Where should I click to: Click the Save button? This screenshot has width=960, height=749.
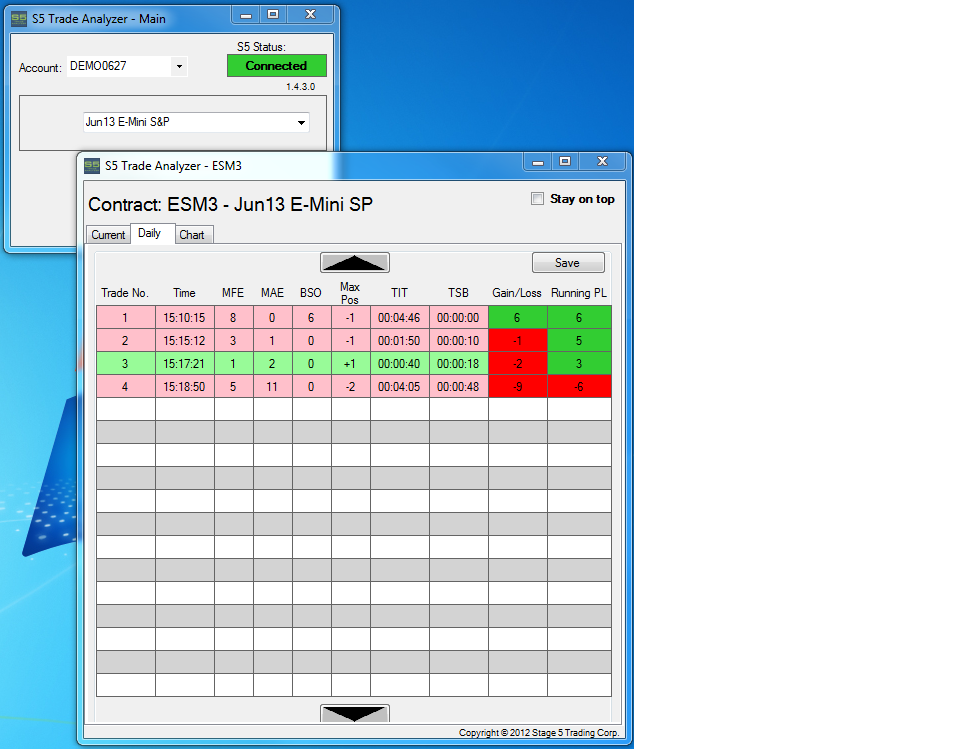(568, 263)
